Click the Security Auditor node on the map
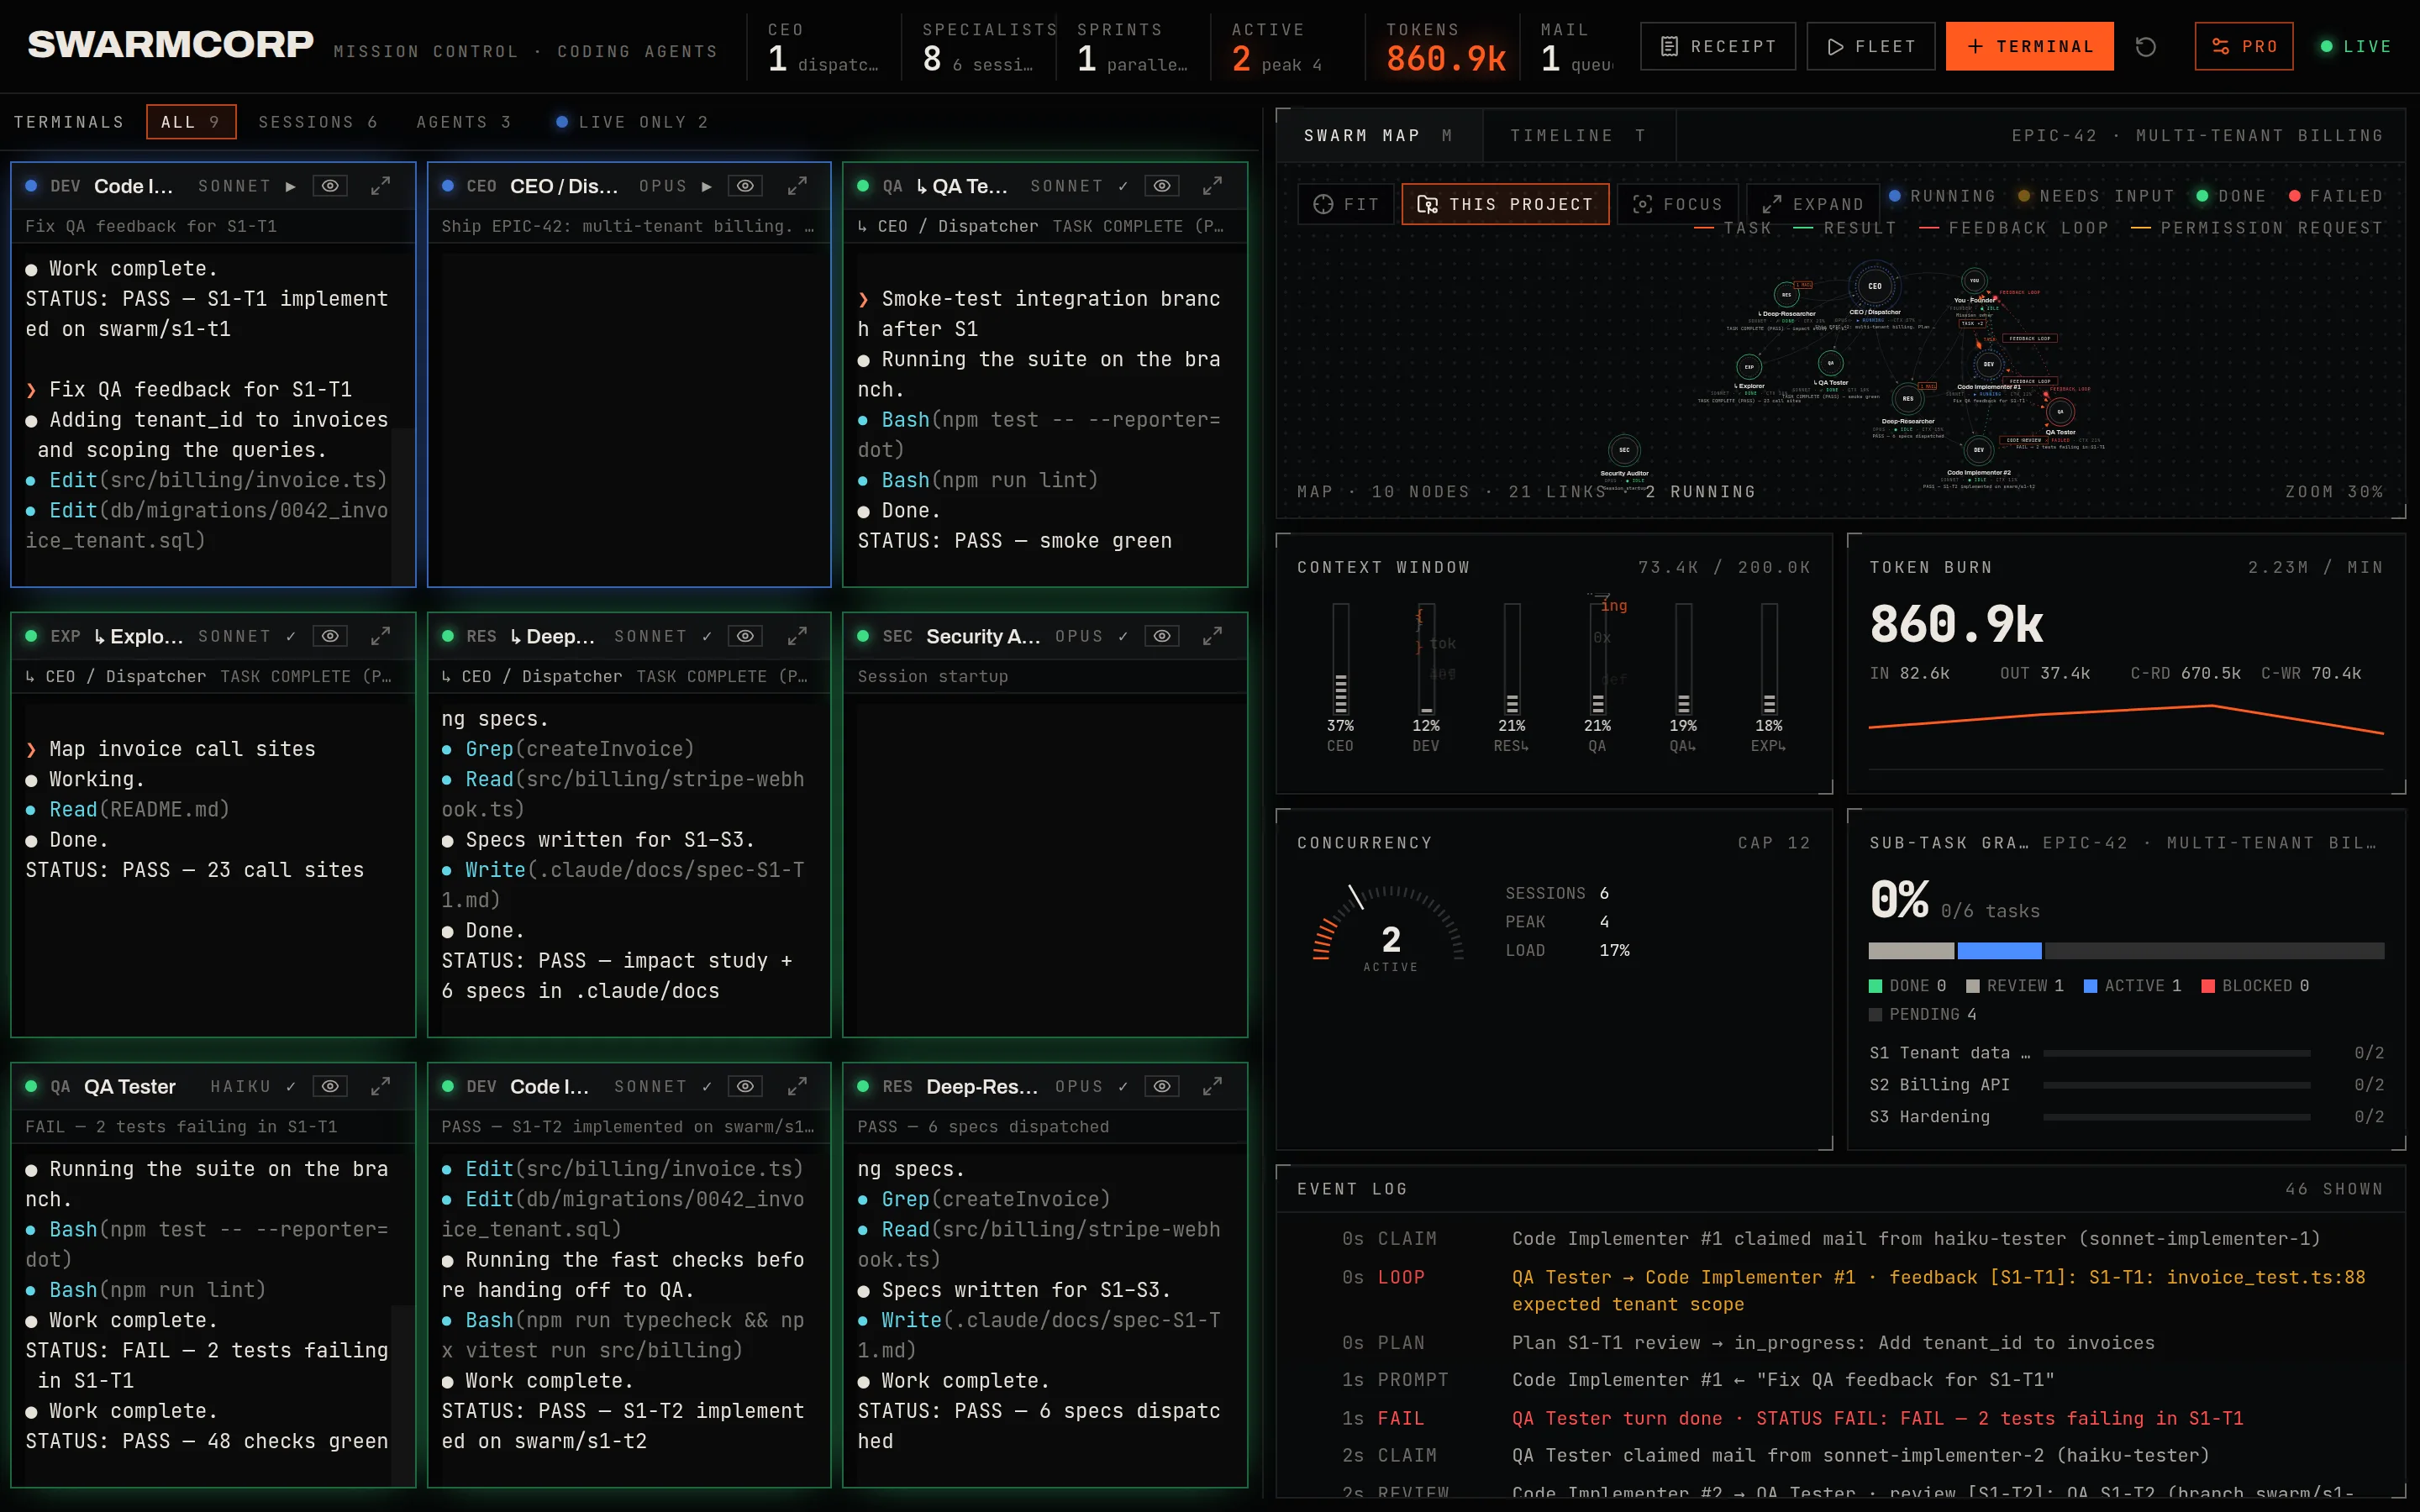Image resolution: width=2420 pixels, height=1512 pixels. [x=1624, y=450]
